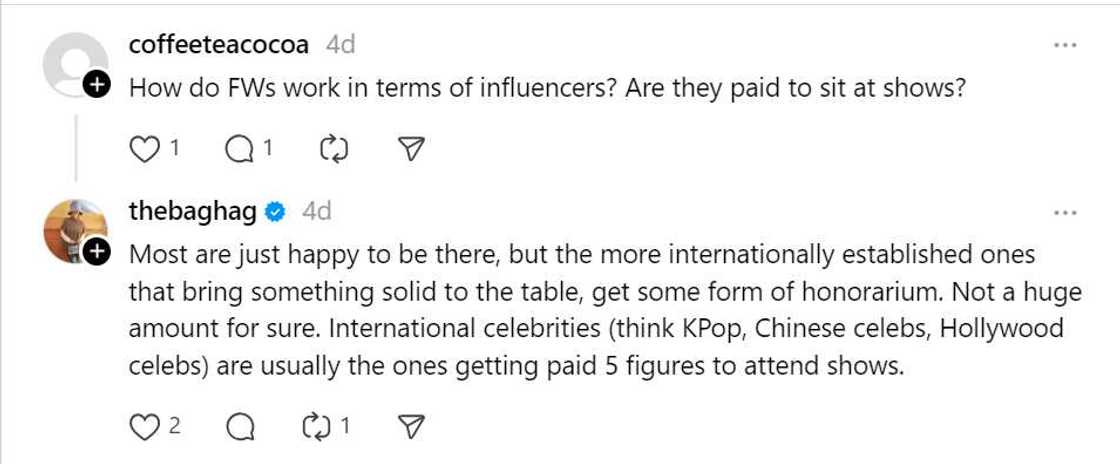
Task: View coffeeteacocoa's profile avatar
Action: pos(74,63)
